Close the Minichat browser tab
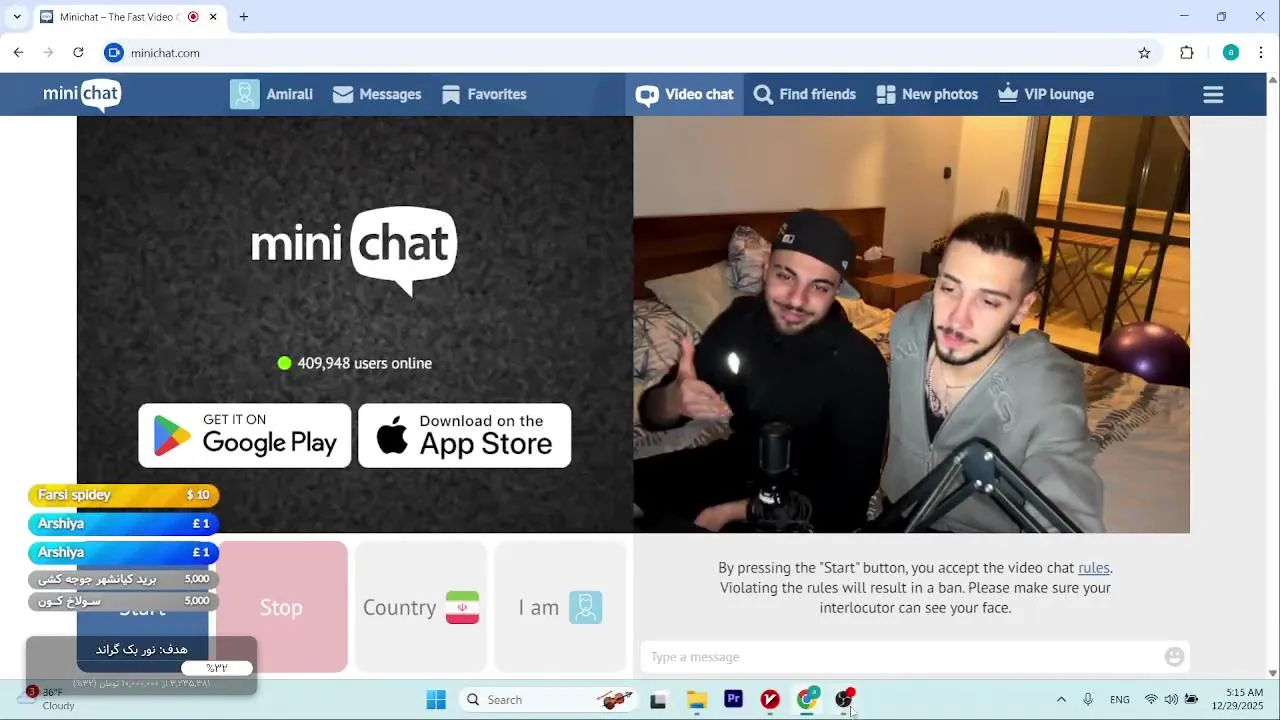 [213, 17]
